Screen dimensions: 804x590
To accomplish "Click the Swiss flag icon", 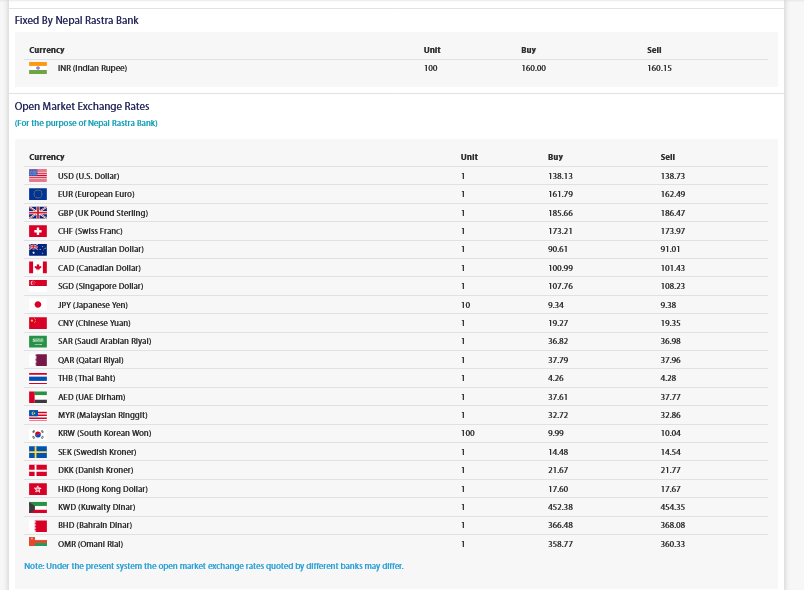I will pyautogui.click(x=38, y=231).
